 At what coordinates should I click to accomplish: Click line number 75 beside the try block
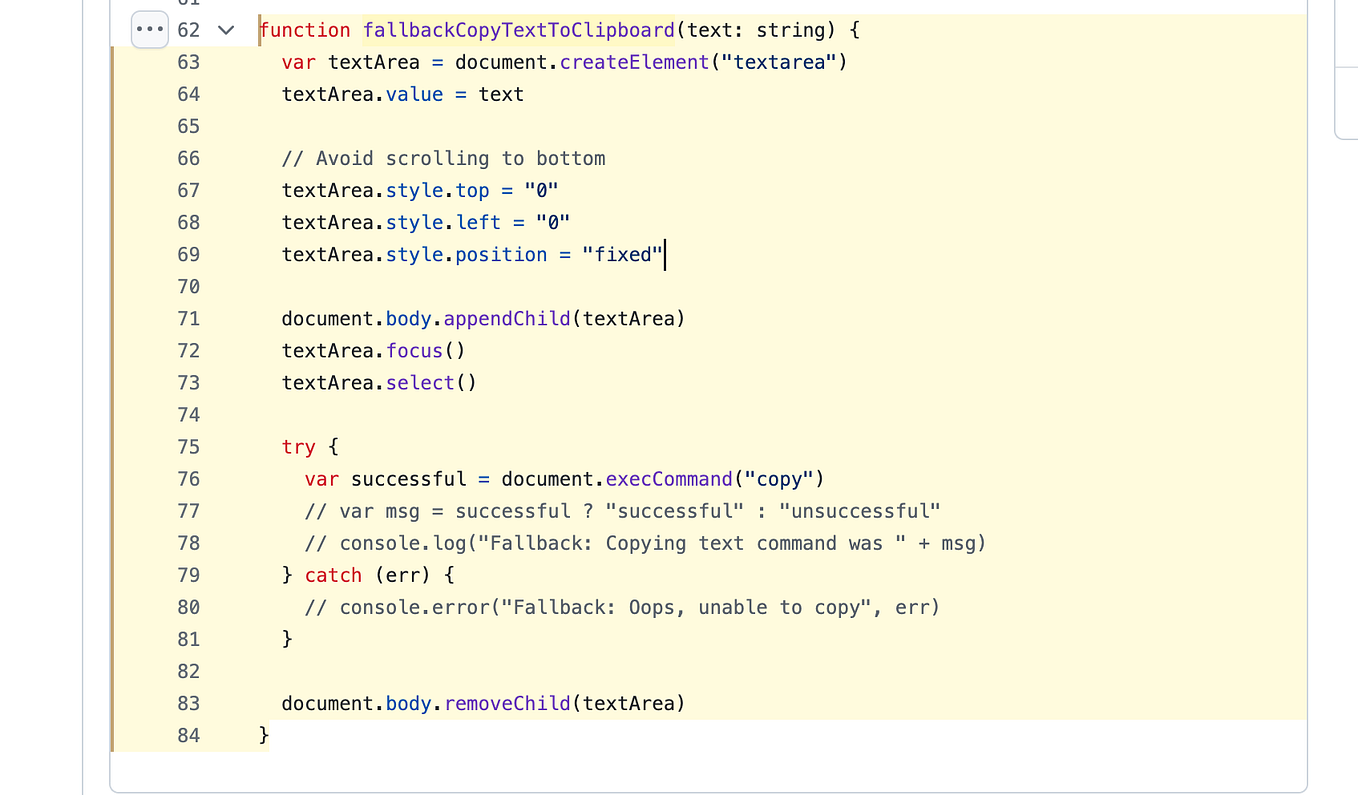click(188, 447)
